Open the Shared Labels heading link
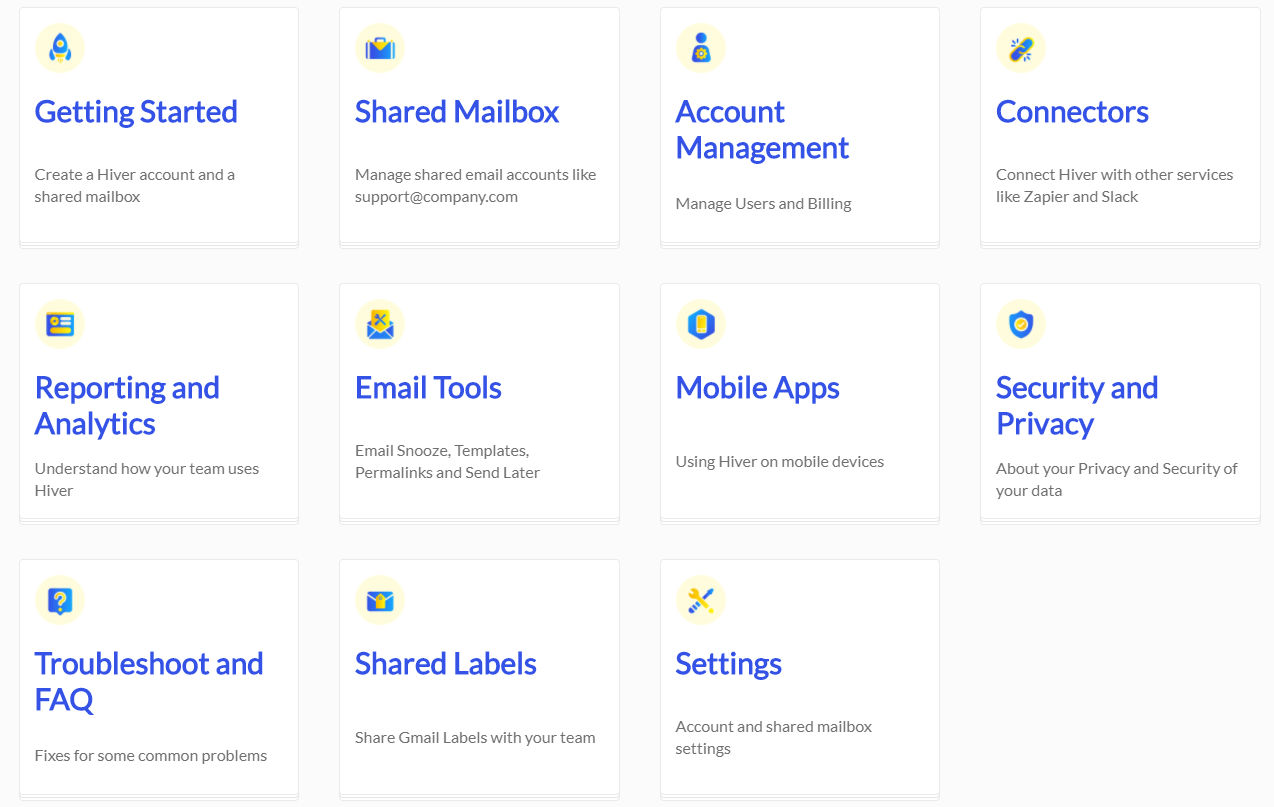 point(446,664)
